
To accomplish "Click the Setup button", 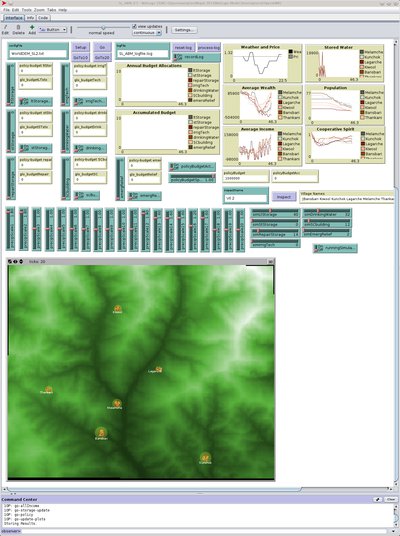I will click(x=81, y=48).
